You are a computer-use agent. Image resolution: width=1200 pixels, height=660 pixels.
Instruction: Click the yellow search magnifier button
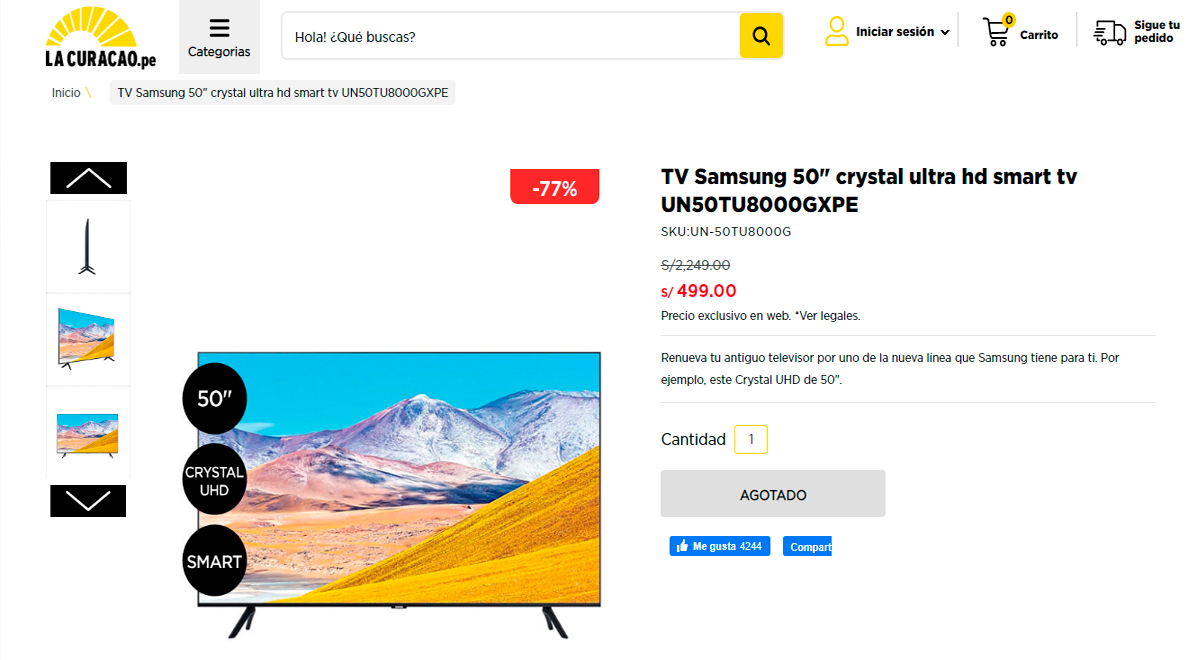click(x=761, y=36)
